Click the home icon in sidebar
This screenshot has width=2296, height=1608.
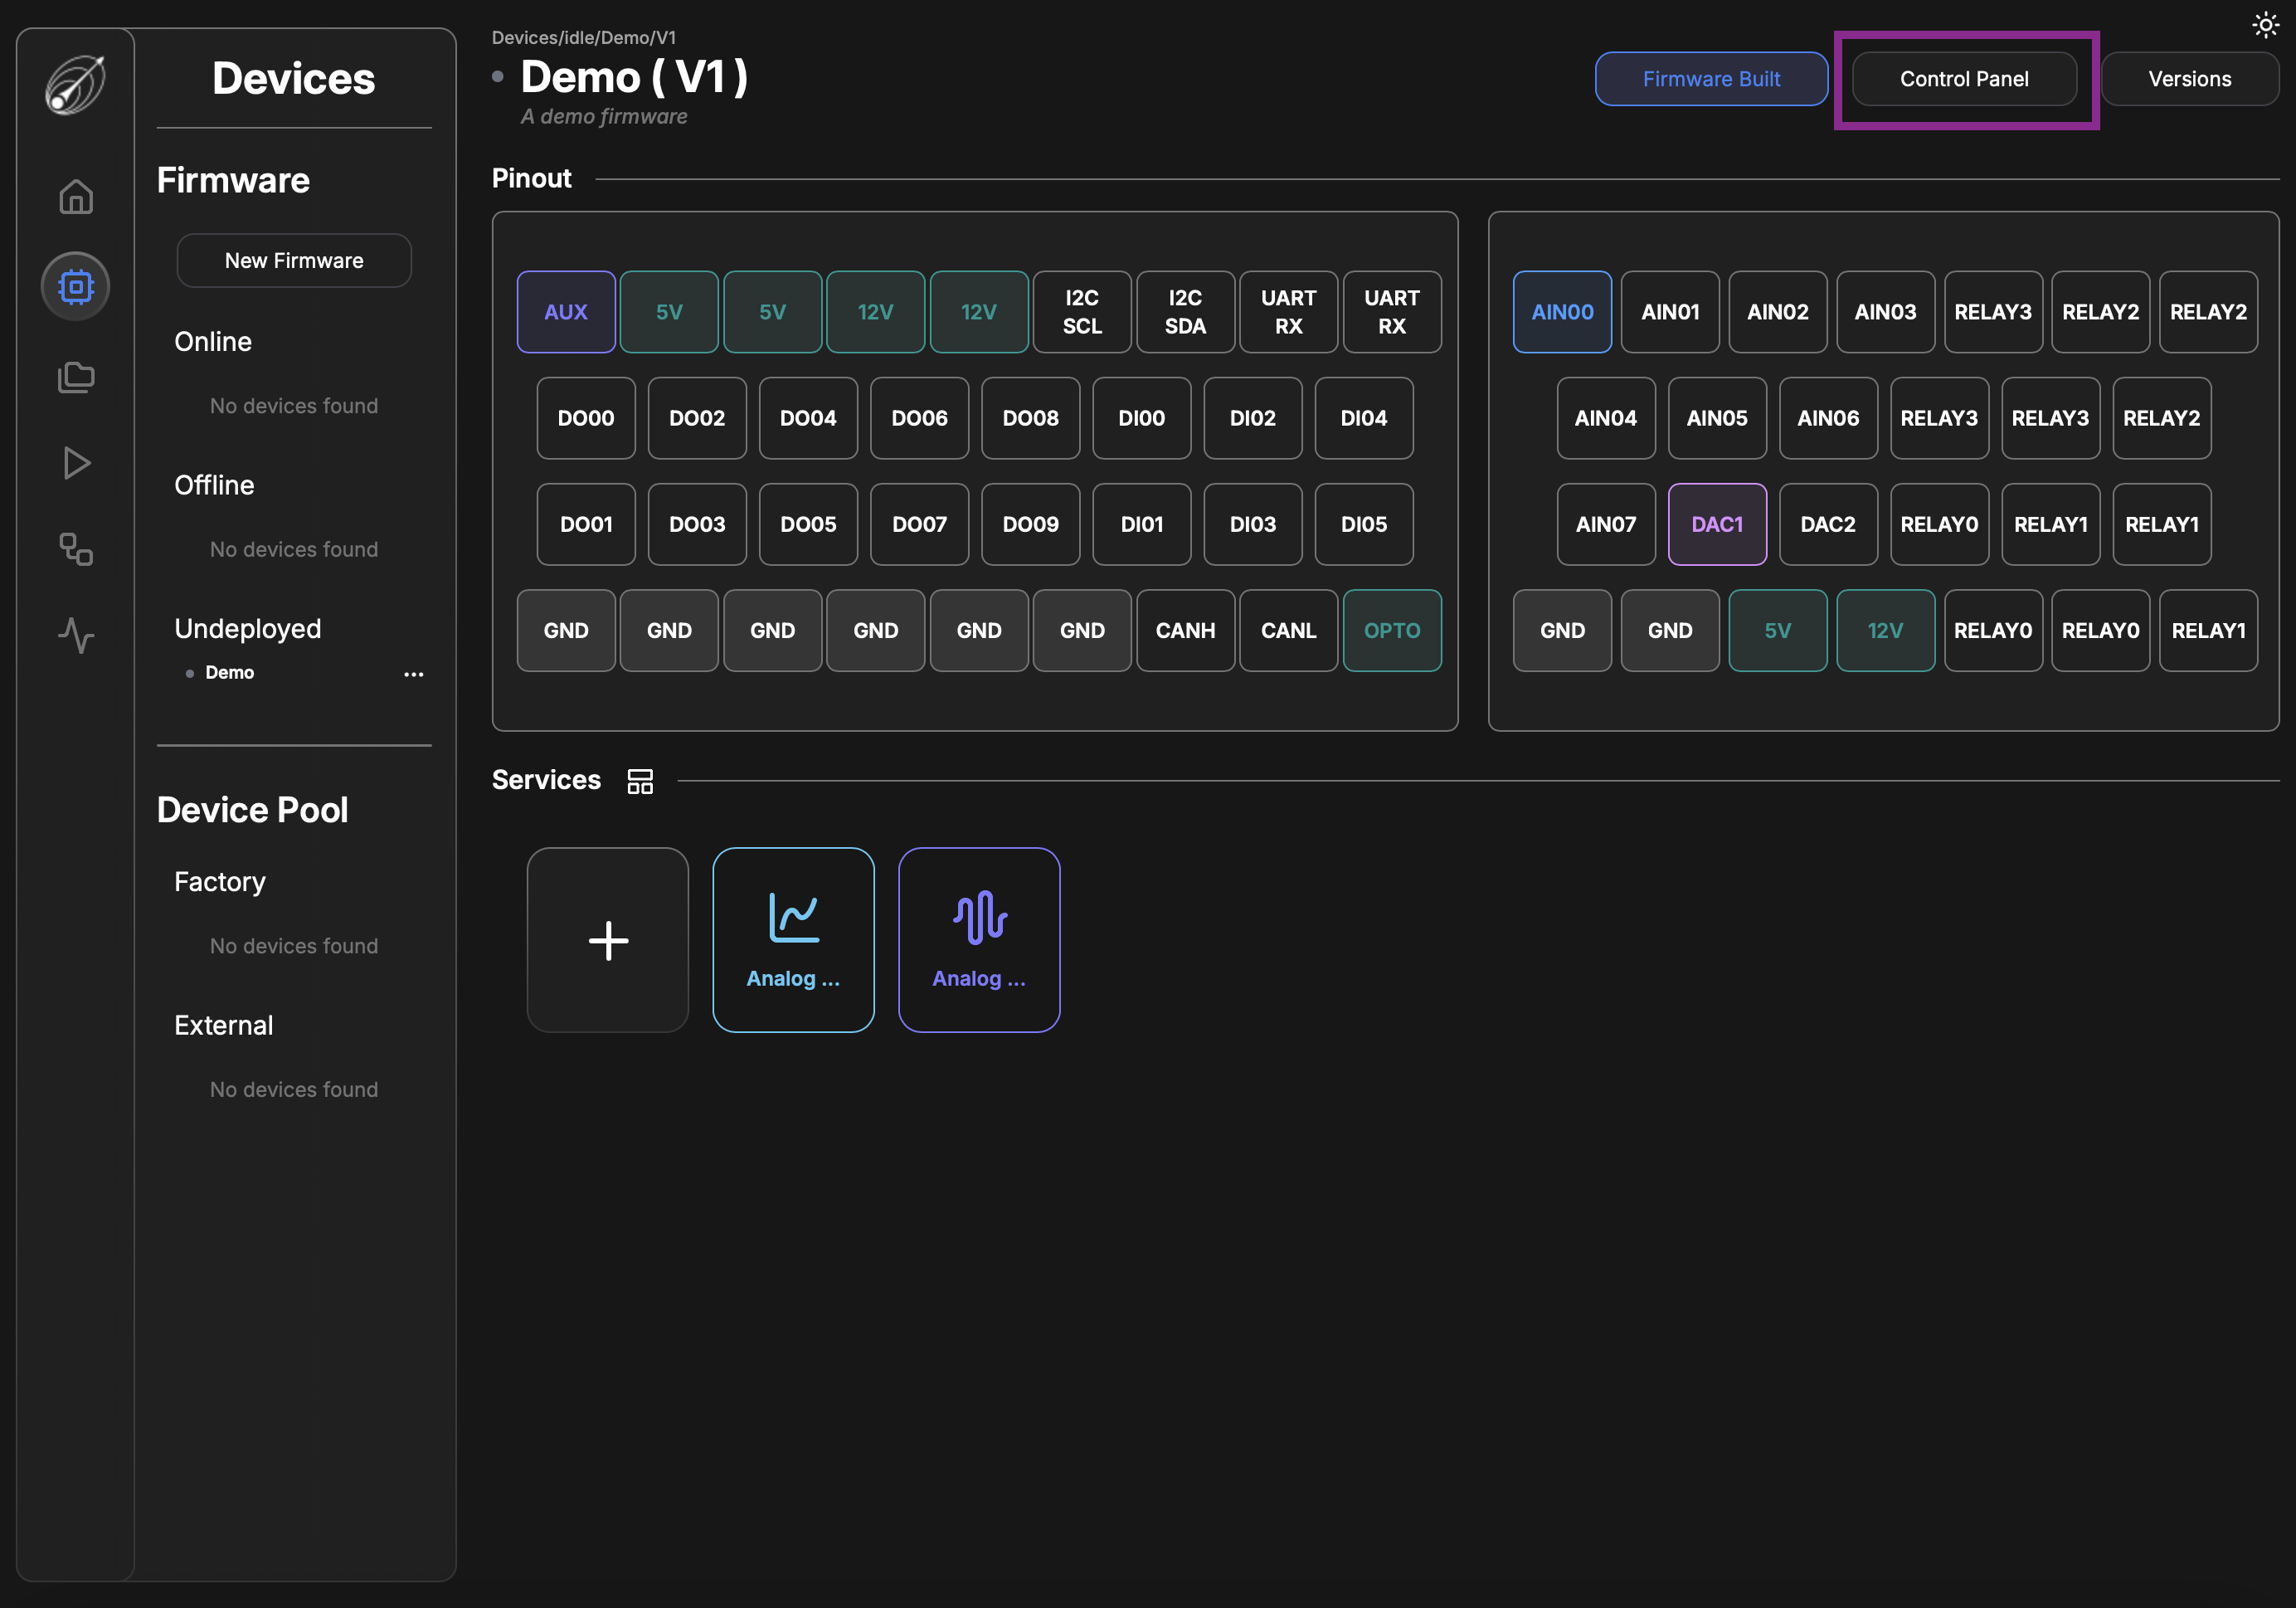76,197
